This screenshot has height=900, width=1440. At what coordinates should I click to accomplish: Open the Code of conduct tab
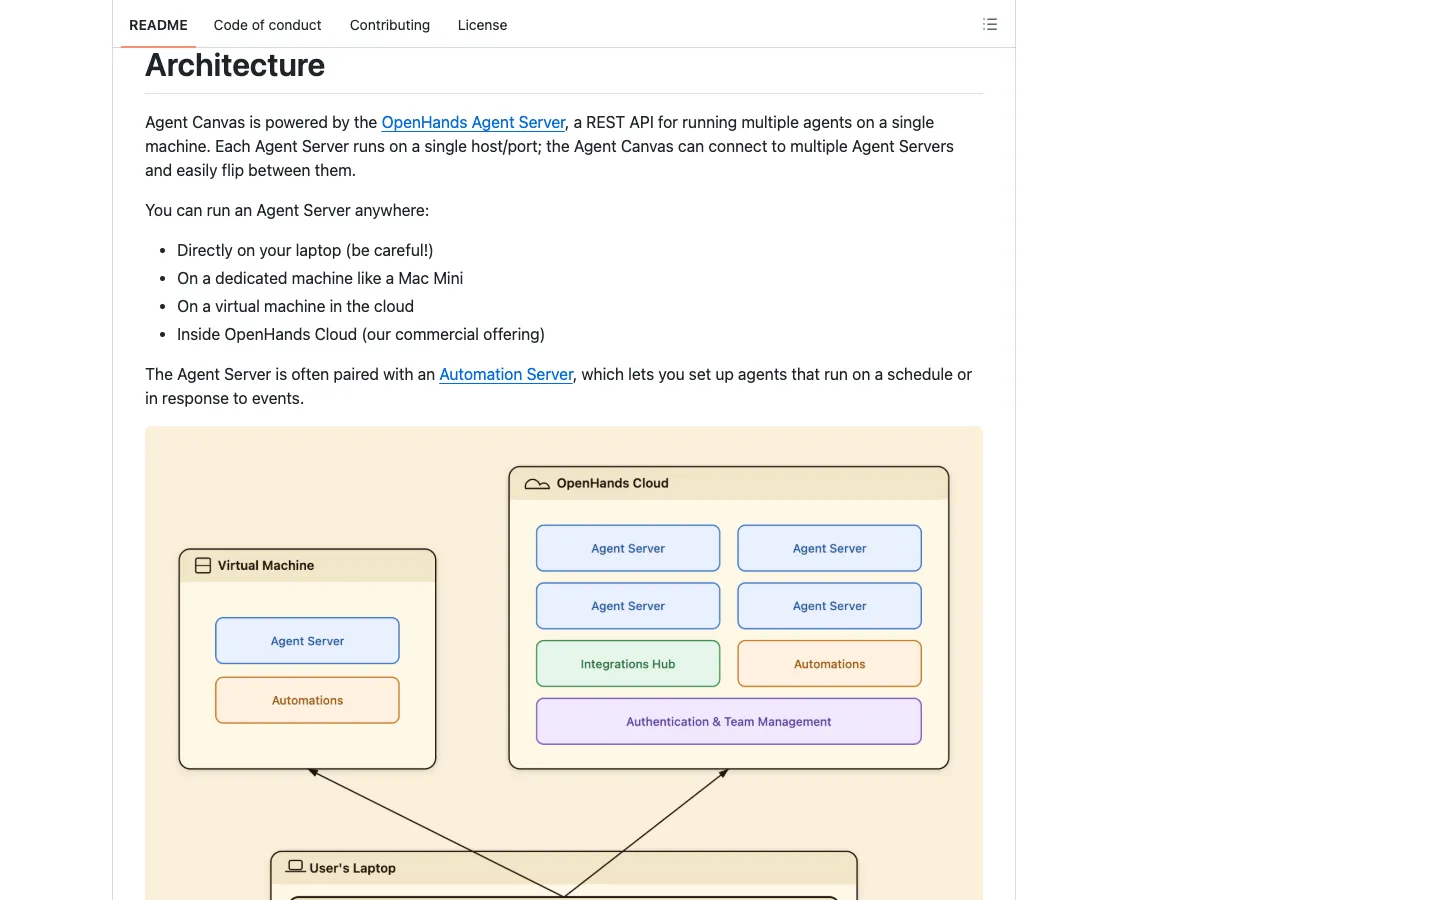pos(267,25)
